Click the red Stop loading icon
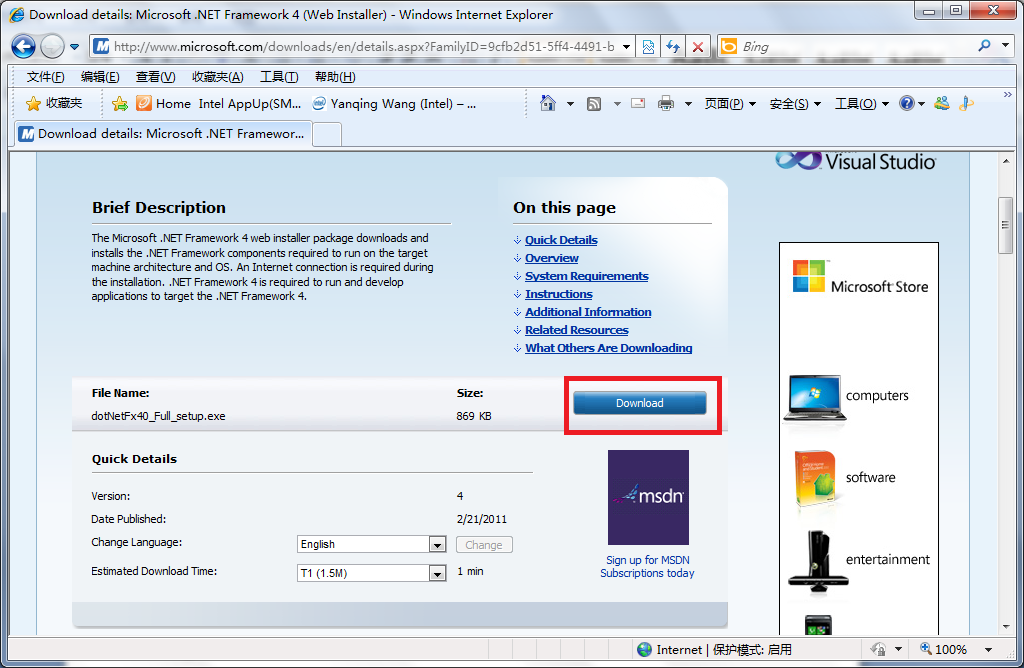 click(698, 46)
